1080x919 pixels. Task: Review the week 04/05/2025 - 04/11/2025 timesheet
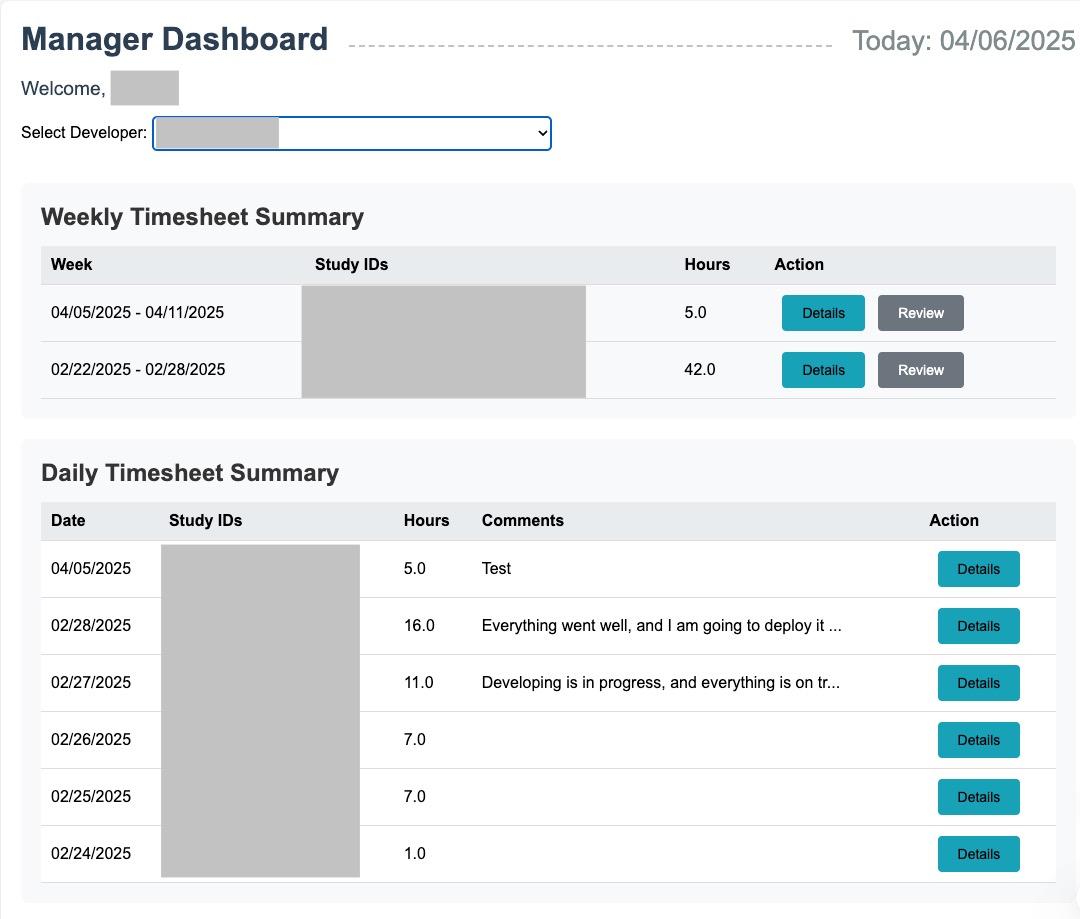pyautogui.click(x=920, y=313)
